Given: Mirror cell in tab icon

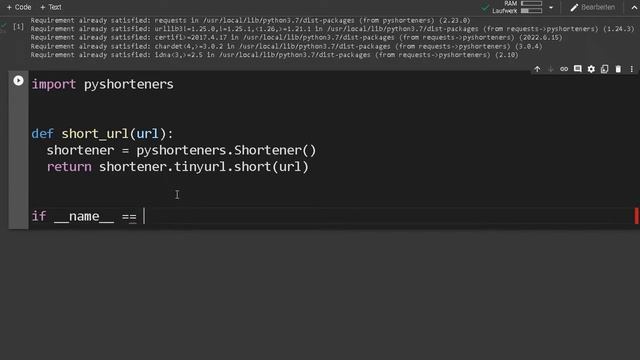Looking at the screenshot, I should click(x=604, y=69).
